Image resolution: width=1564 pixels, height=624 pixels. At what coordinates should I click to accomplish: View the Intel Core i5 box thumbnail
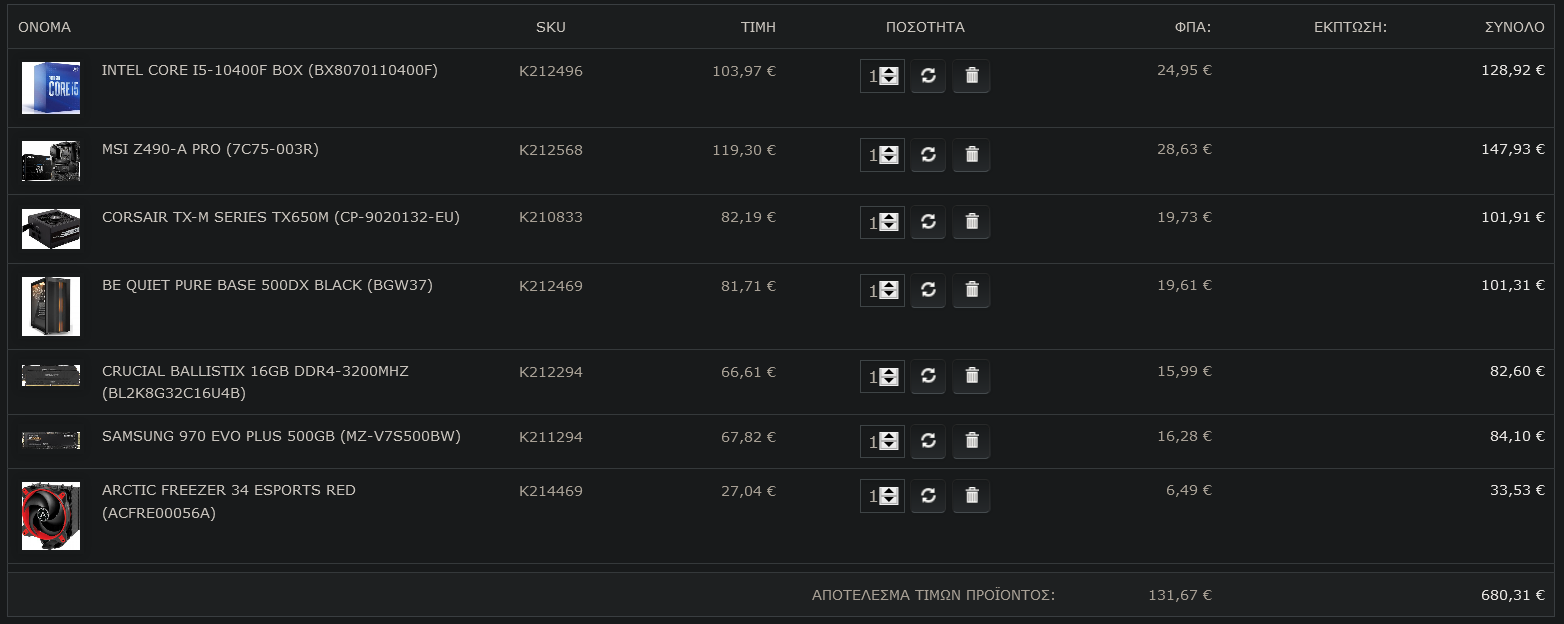tap(51, 88)
